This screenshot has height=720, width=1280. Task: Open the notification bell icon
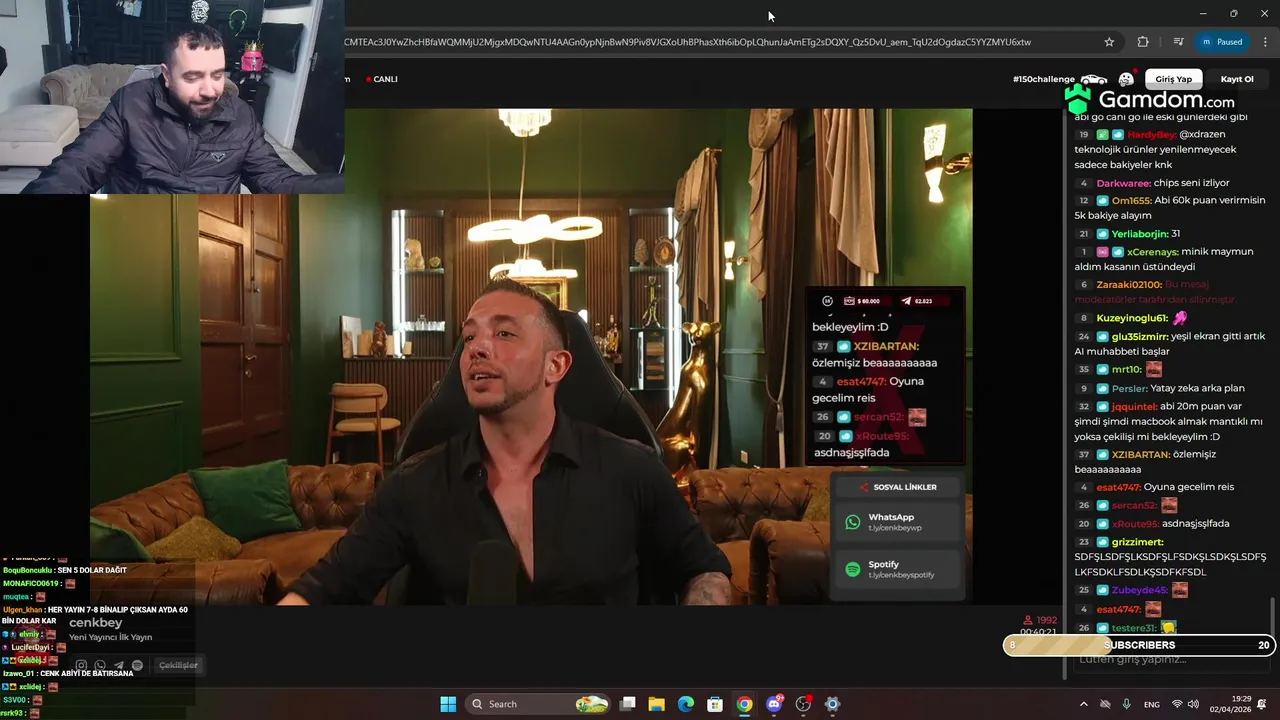tap(1263, 704)
